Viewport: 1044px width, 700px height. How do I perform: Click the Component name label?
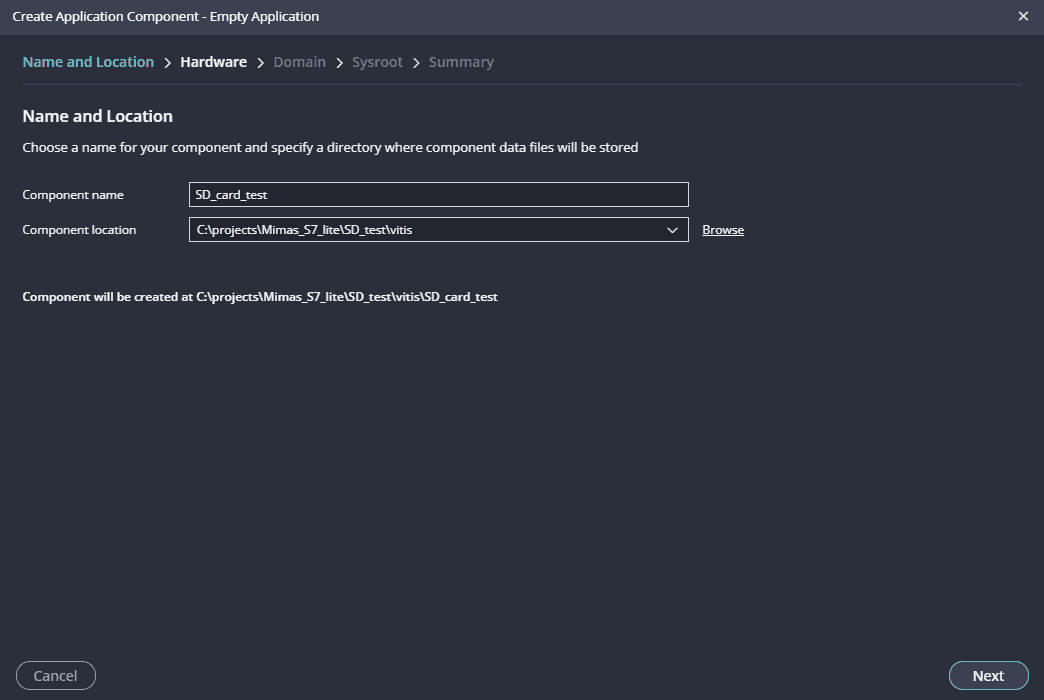(x=73, y=195)
